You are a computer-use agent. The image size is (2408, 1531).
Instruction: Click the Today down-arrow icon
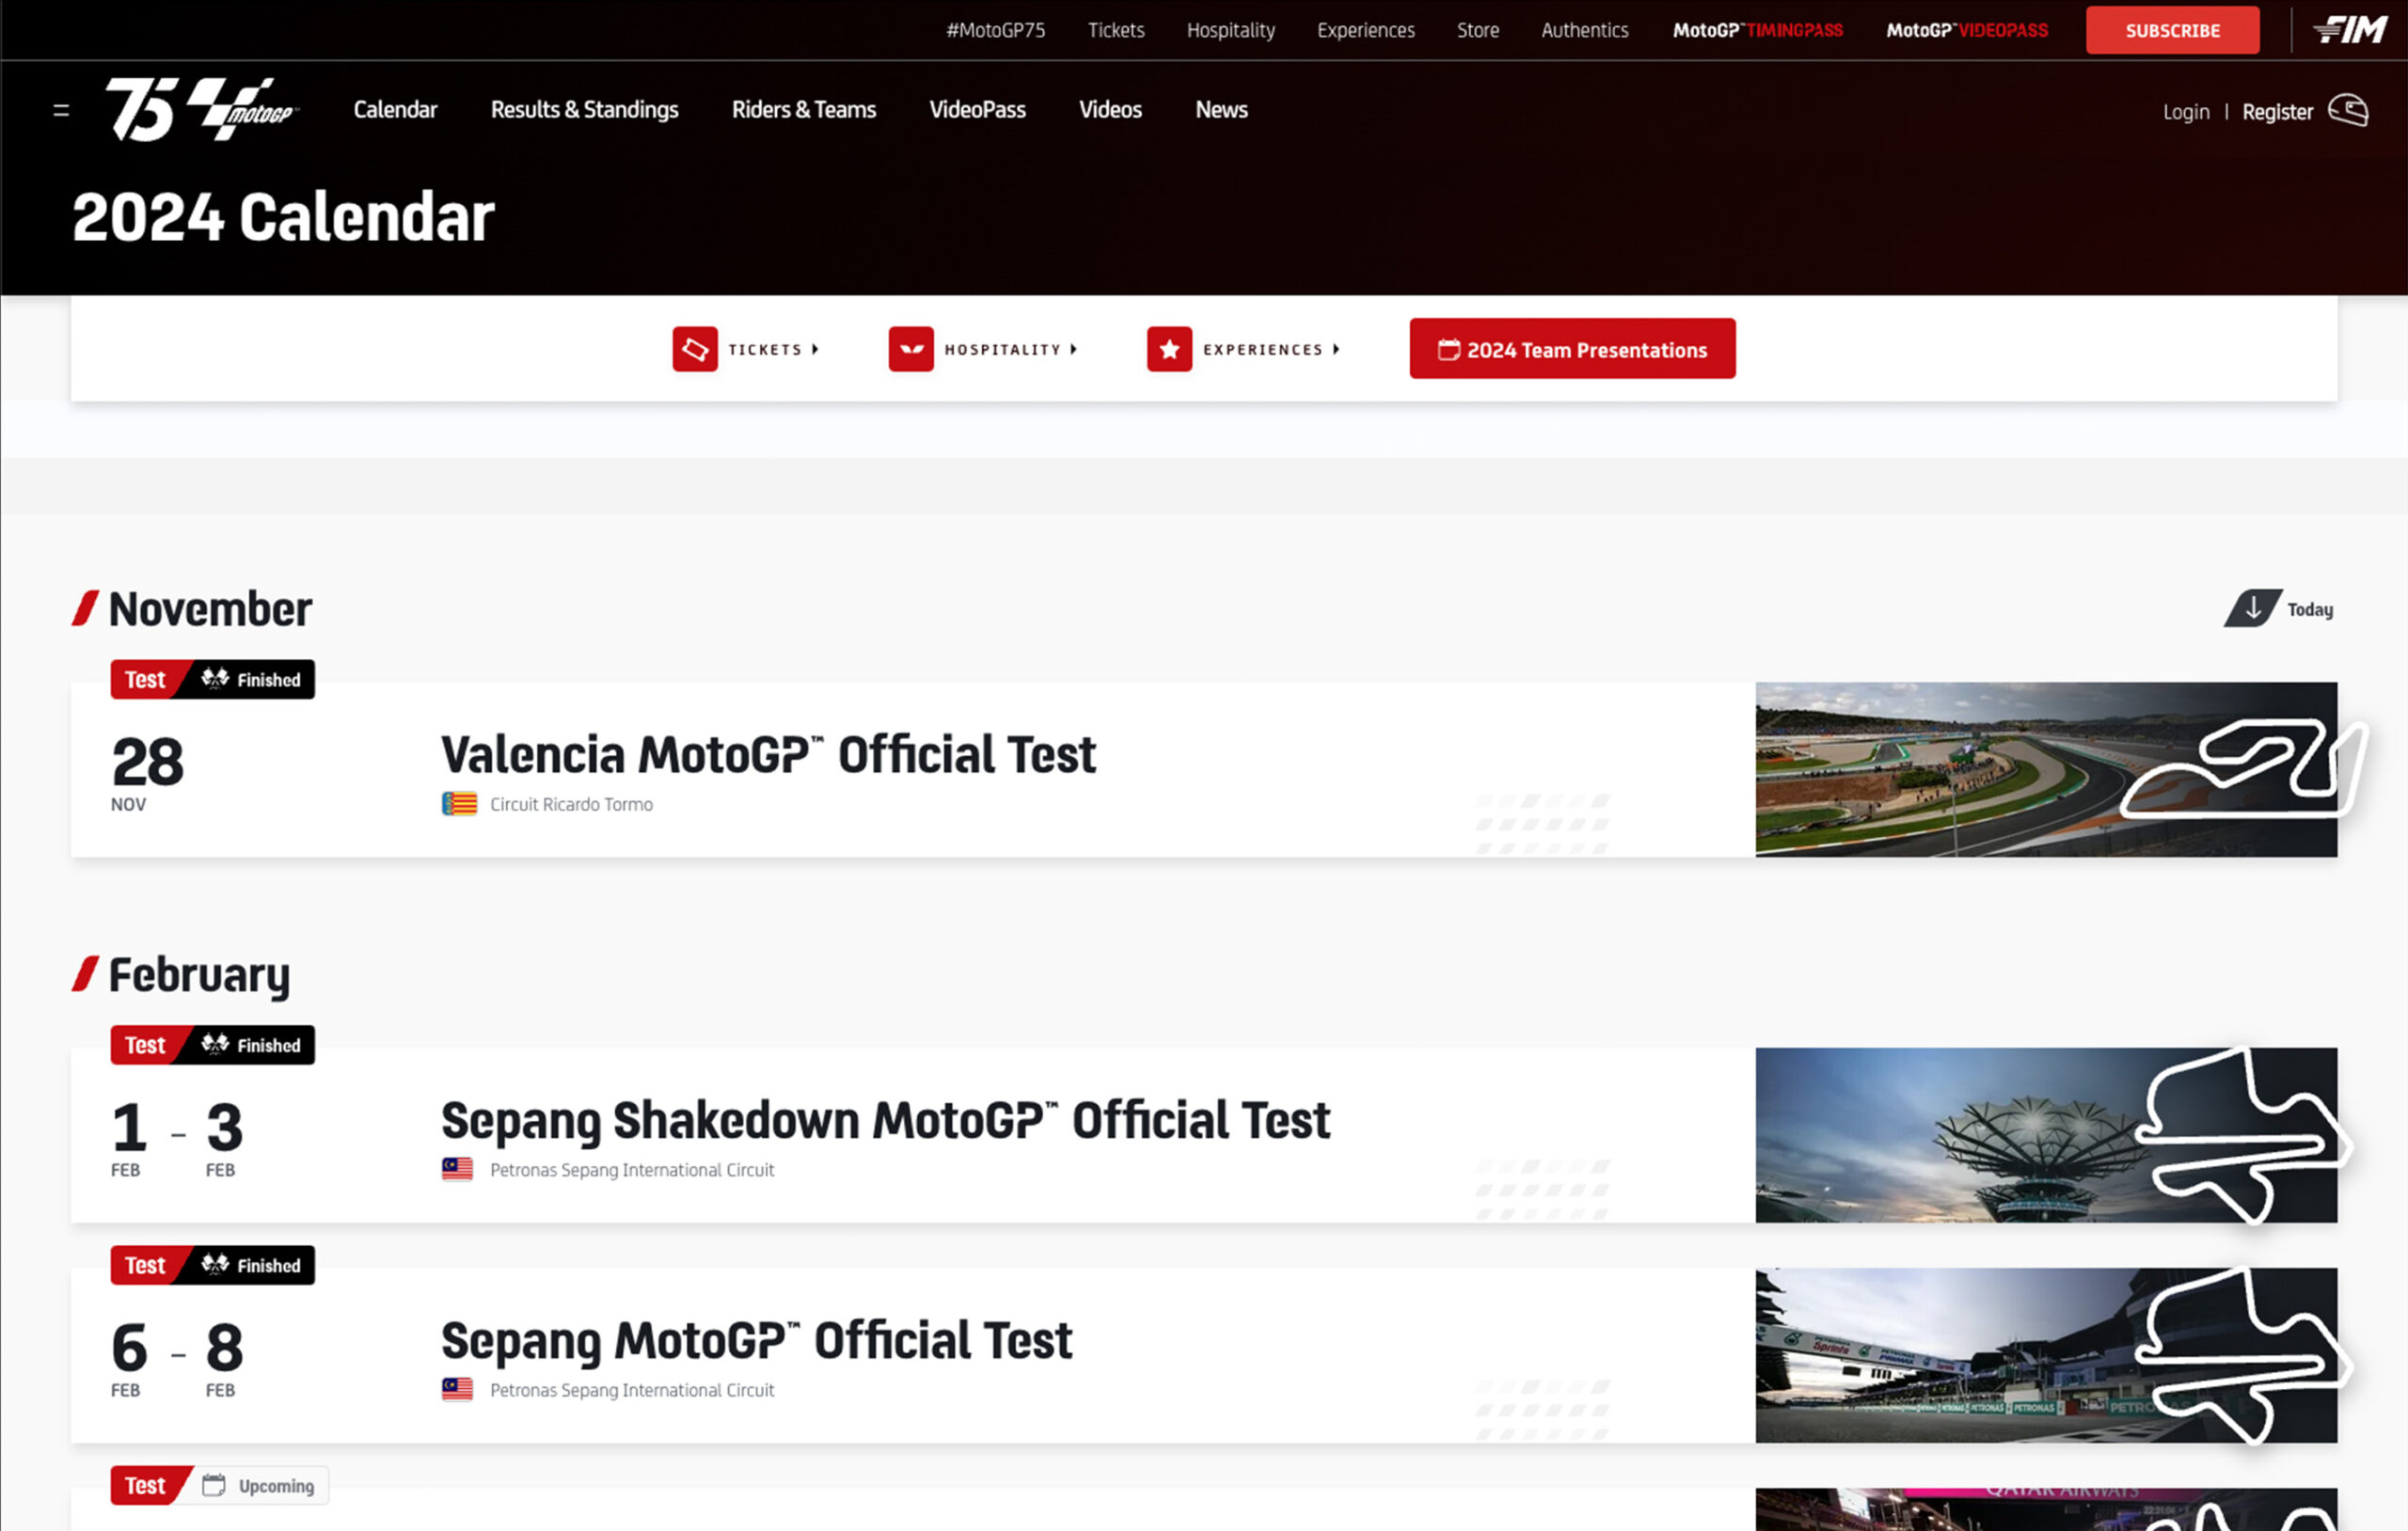point(2253,608)
